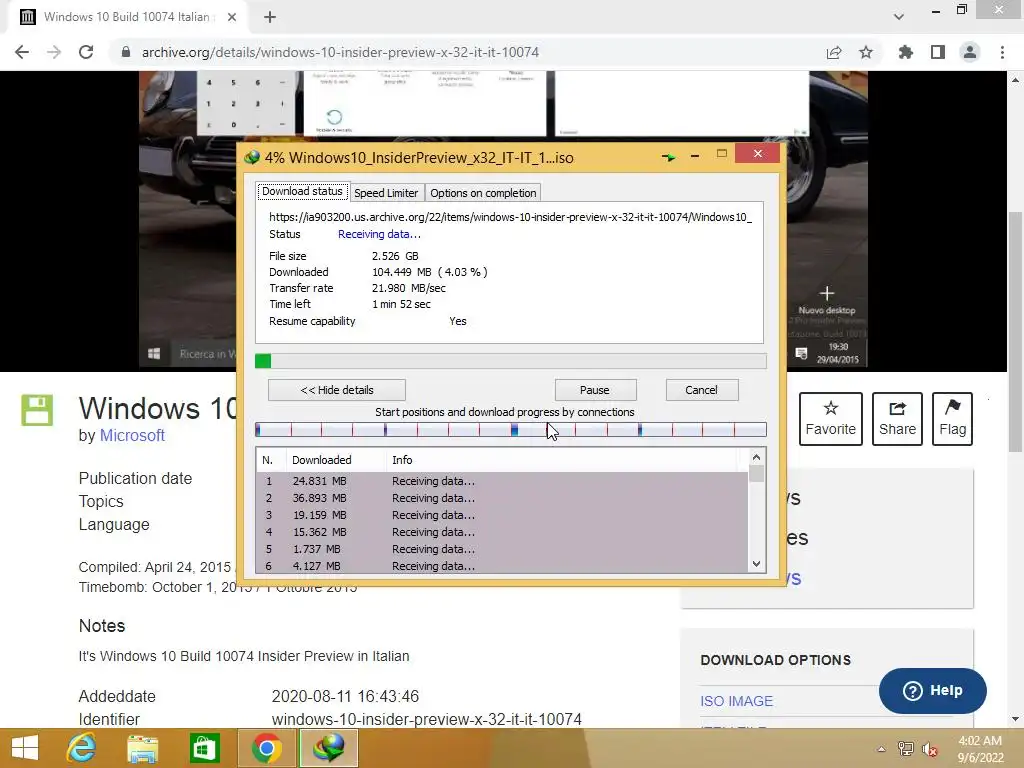Select connection row 4 with 15.362 MB

click(x=502, y=532)
